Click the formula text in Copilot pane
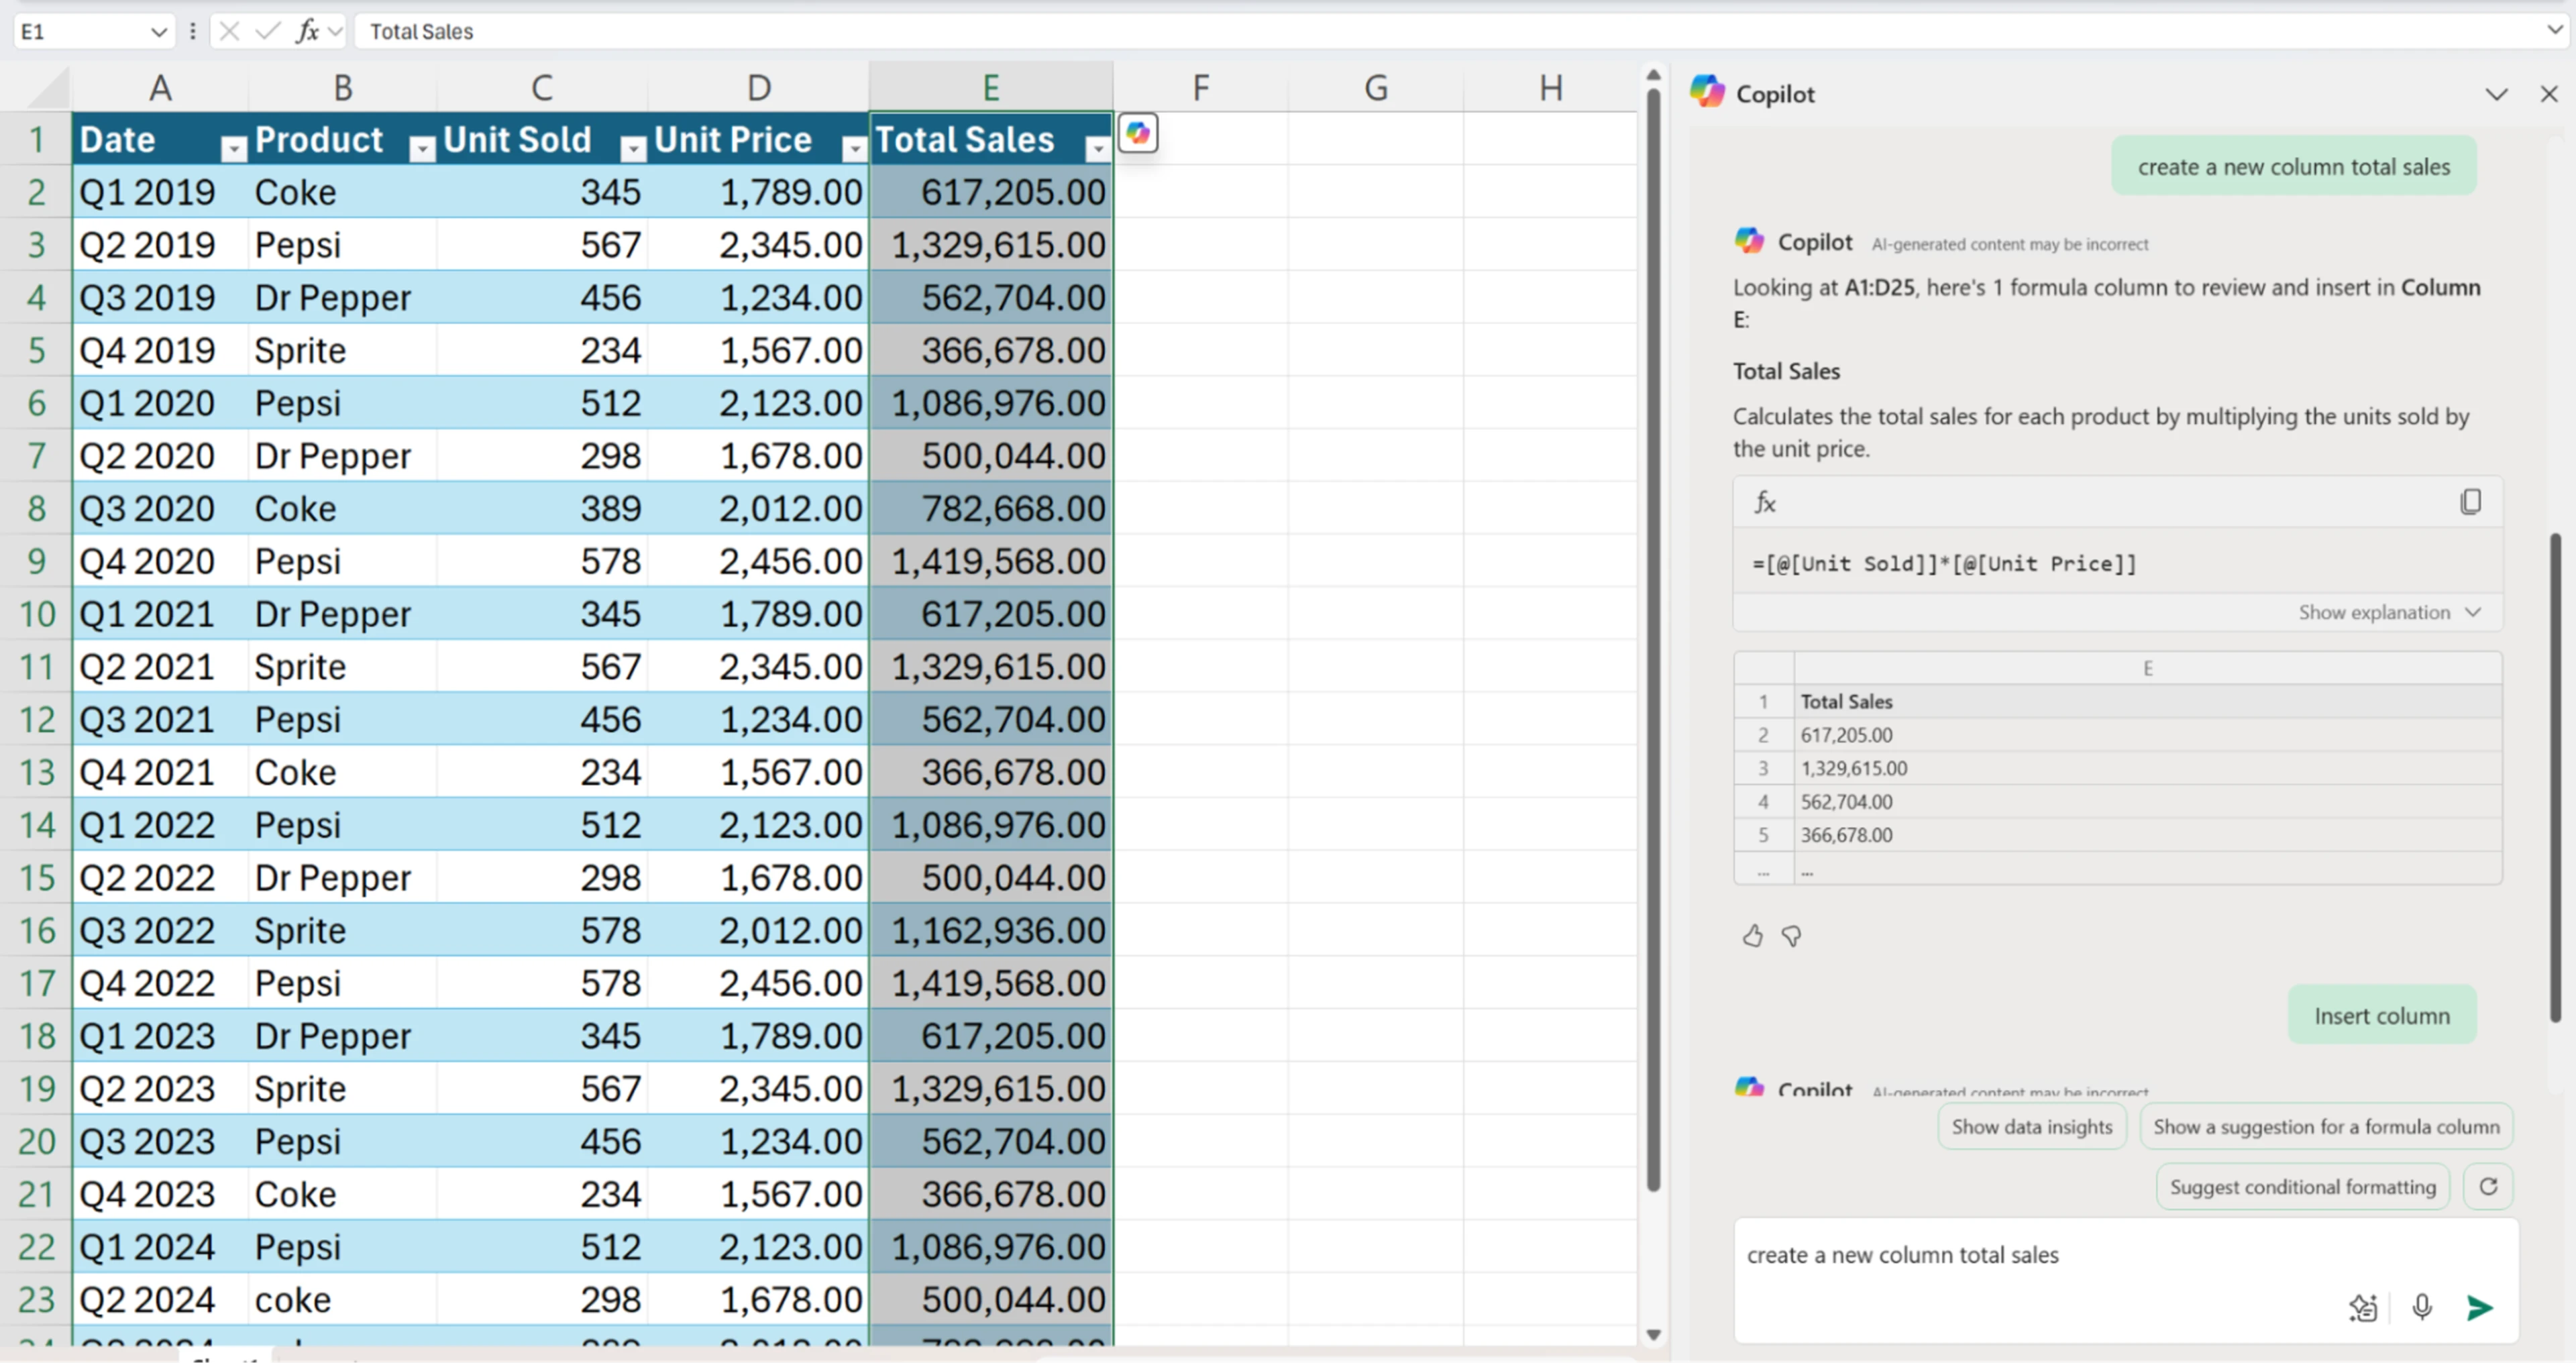Viewport: 2576px width, 1363px height. tap(1943, 563)
